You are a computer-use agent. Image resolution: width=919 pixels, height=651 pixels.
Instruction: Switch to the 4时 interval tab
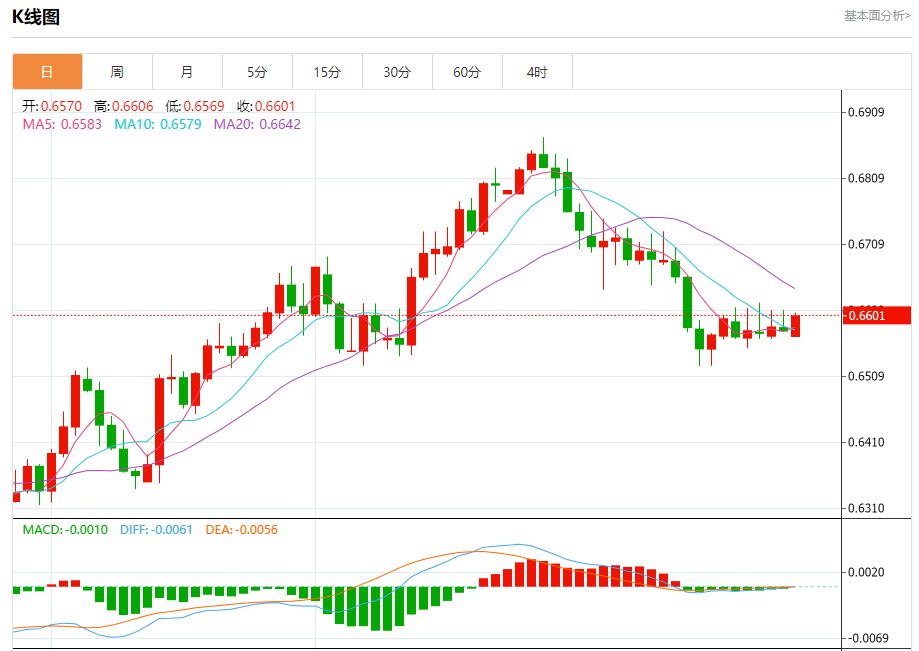click(x=537, y=72)
